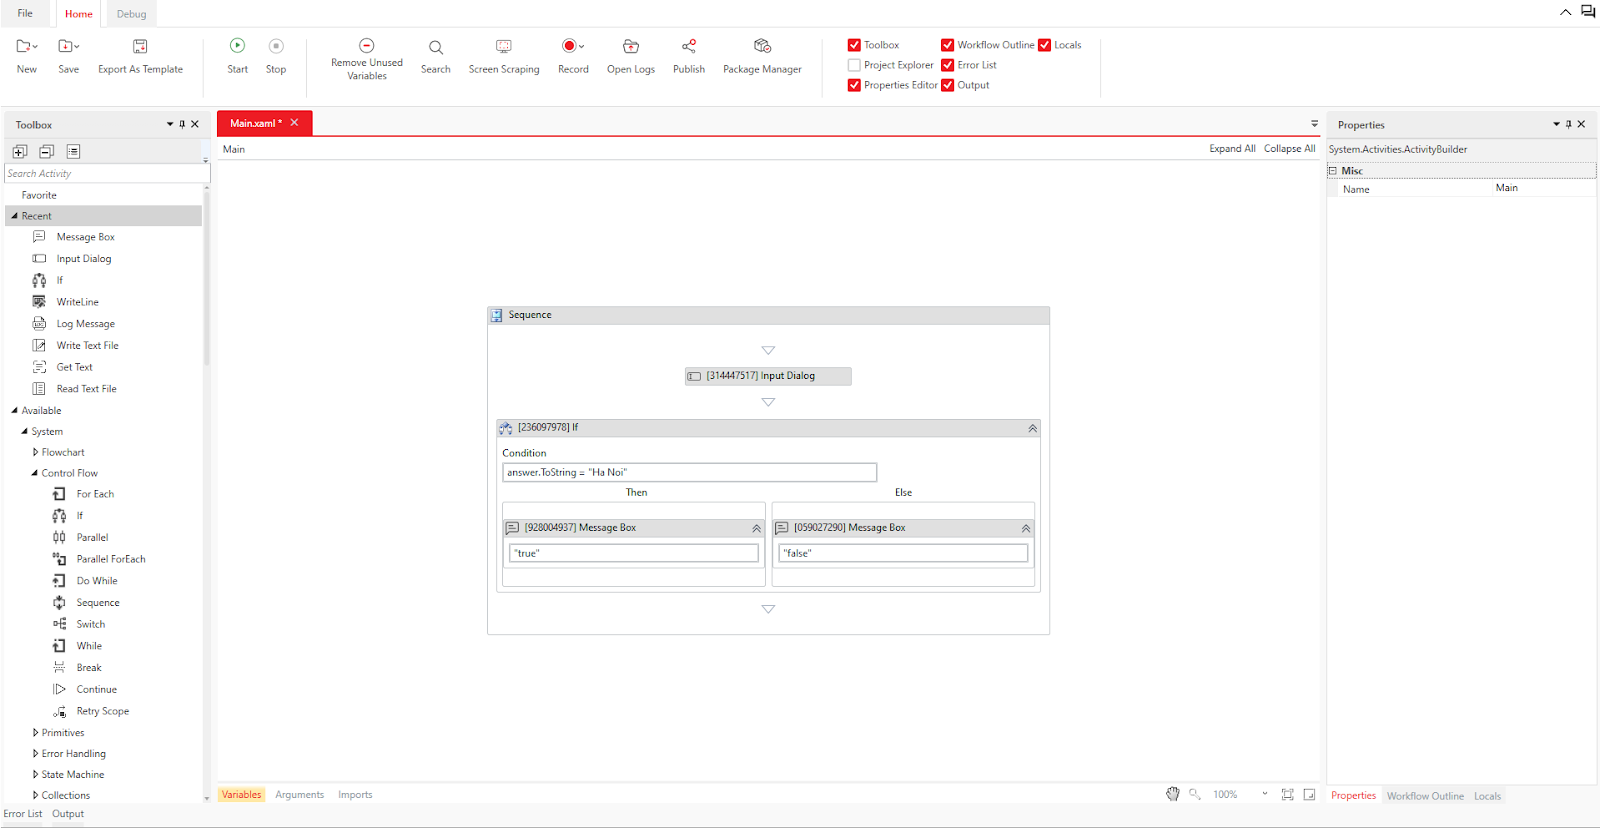This screenshot has width=1600, height=828.
Task: Select Parallel ForEach activity
Action: click(111, 559)
